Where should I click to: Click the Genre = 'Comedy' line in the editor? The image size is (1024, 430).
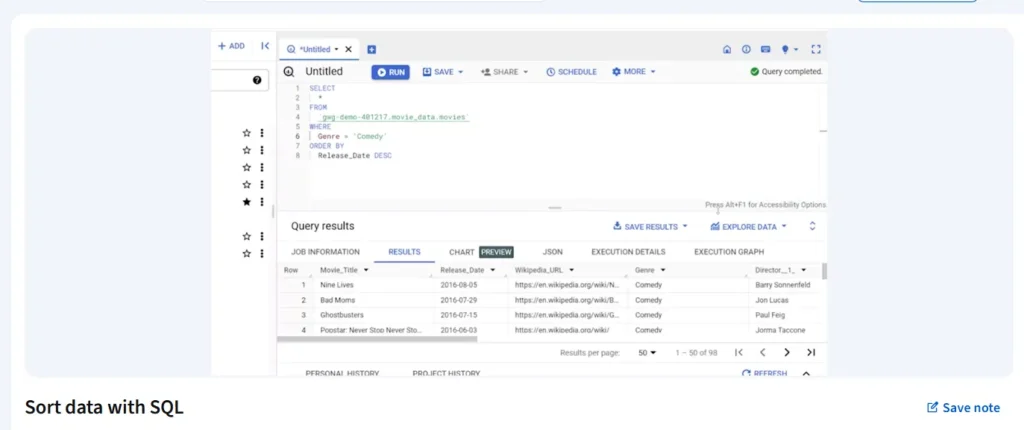353,137
